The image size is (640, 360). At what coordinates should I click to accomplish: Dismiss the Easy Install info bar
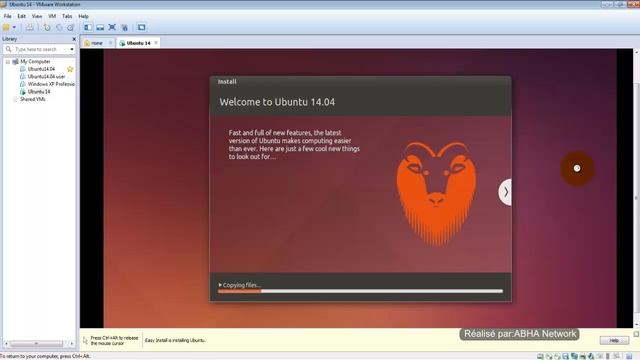636,334
